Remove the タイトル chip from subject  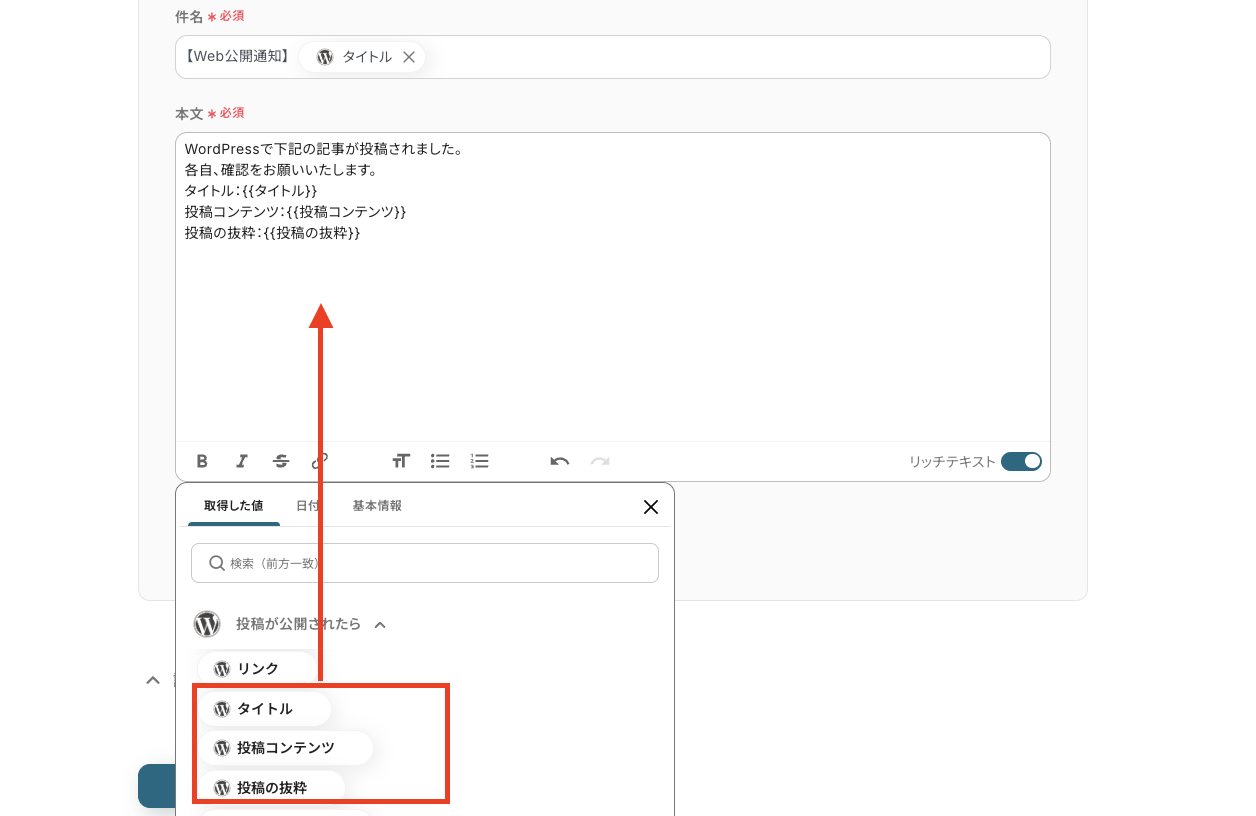409,57
